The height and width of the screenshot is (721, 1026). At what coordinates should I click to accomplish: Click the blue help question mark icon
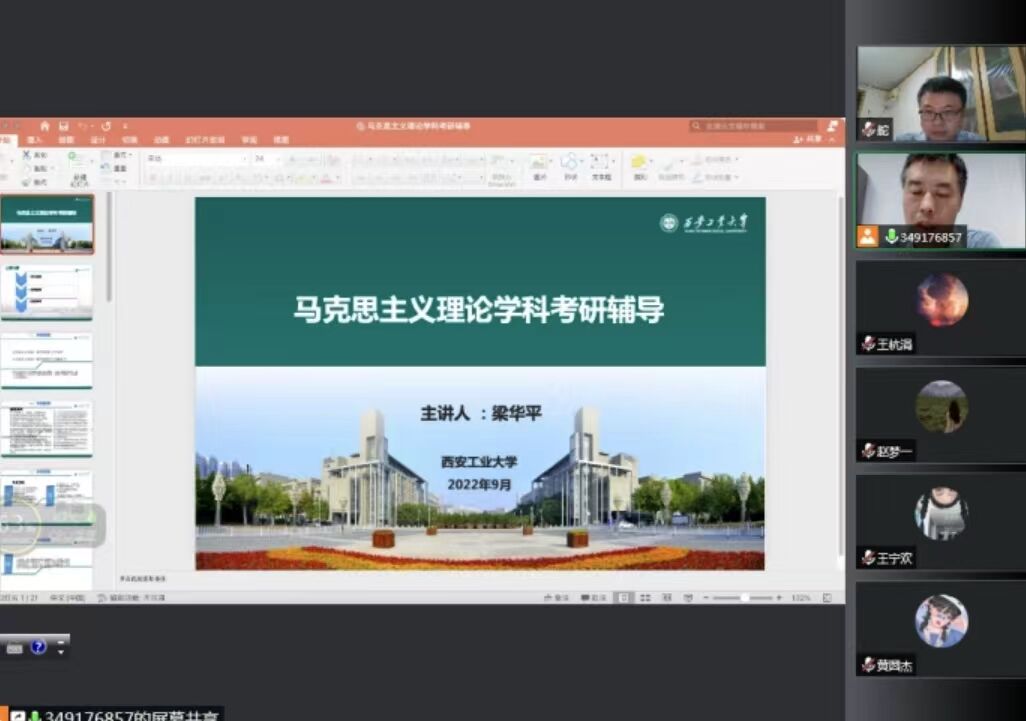[38, 647]
